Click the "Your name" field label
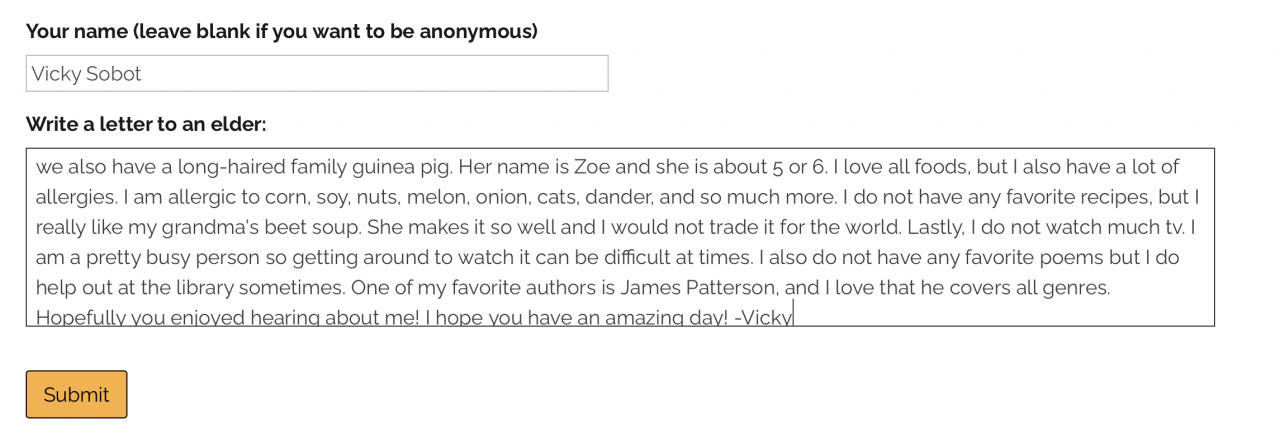The image size is (1280, 433). 281,31
